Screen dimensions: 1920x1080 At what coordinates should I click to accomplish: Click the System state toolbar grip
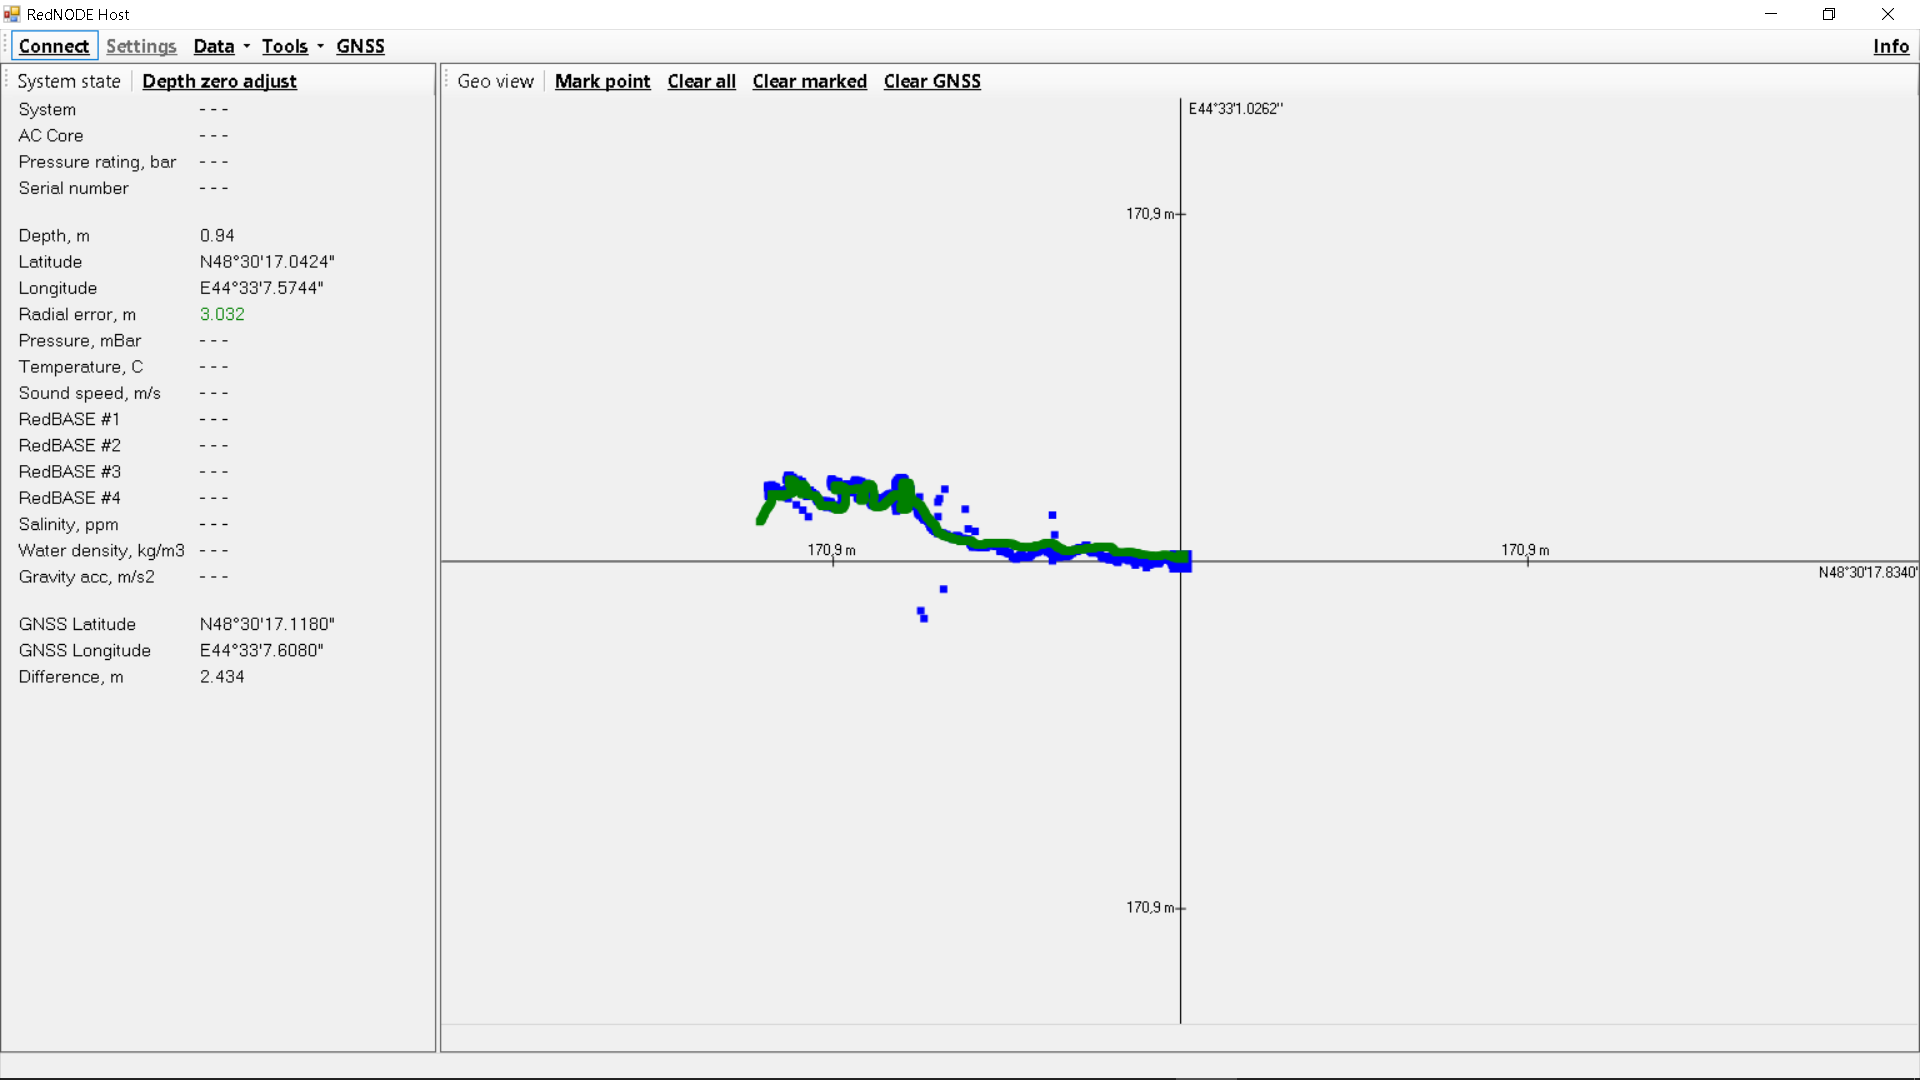point(7,81)
